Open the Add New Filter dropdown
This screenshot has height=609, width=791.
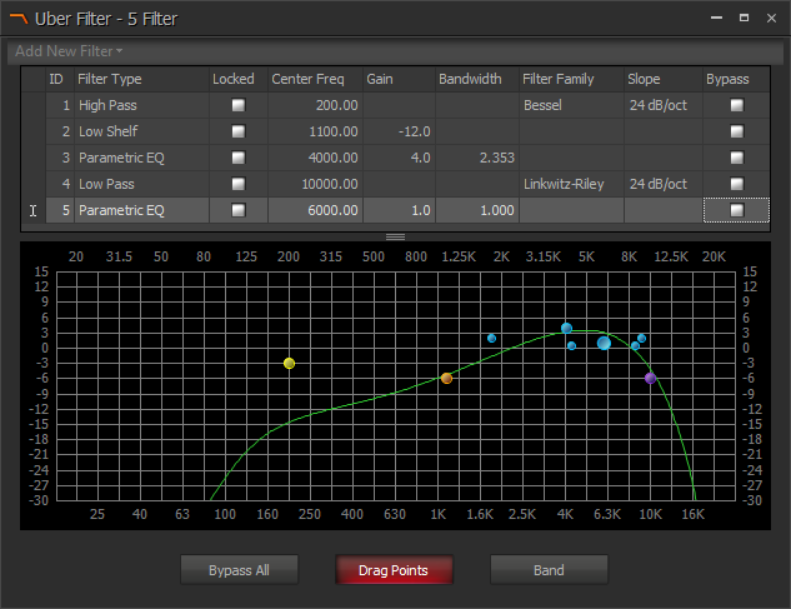(x=69, y=51)
